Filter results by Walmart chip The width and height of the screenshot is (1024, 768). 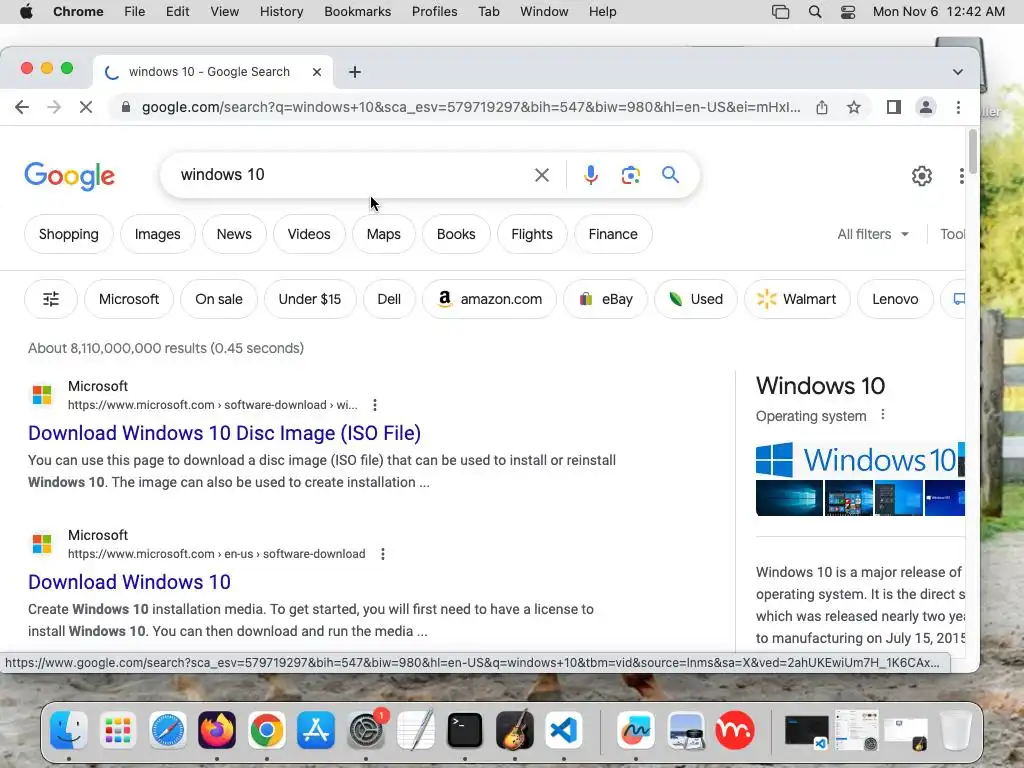pos(797,299)
